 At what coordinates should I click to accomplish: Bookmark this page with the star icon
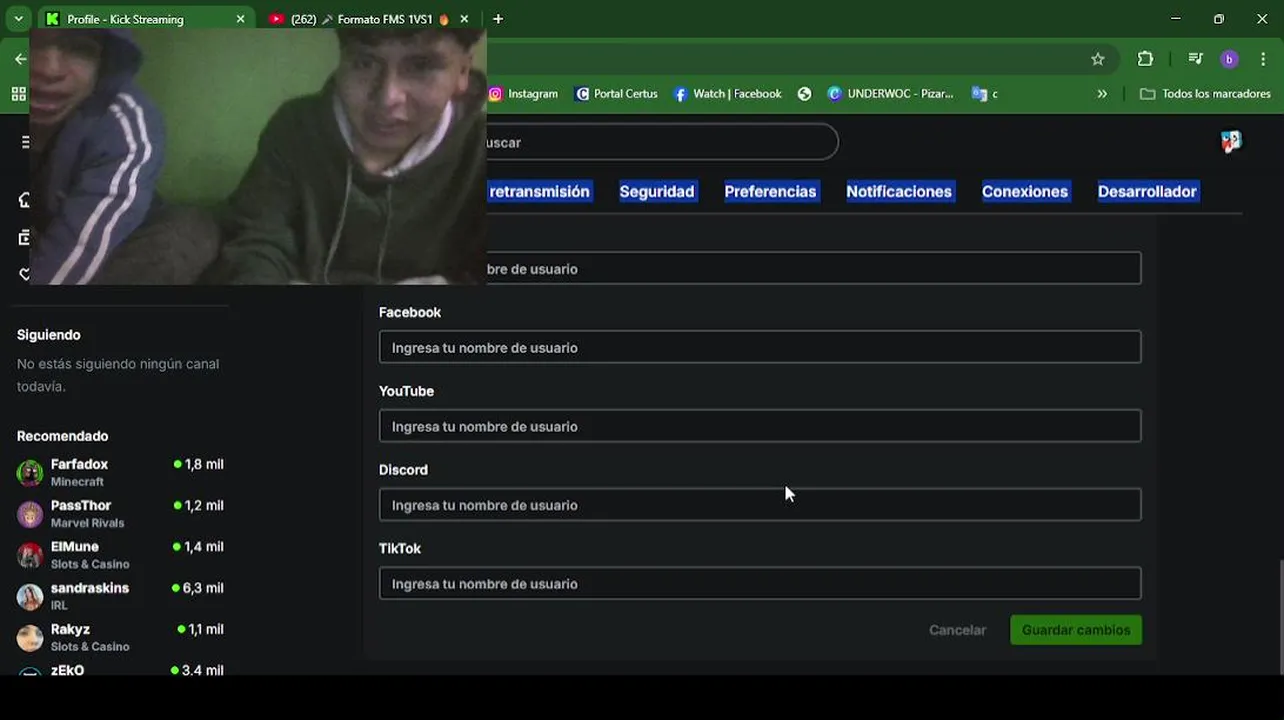point(1098,59)
